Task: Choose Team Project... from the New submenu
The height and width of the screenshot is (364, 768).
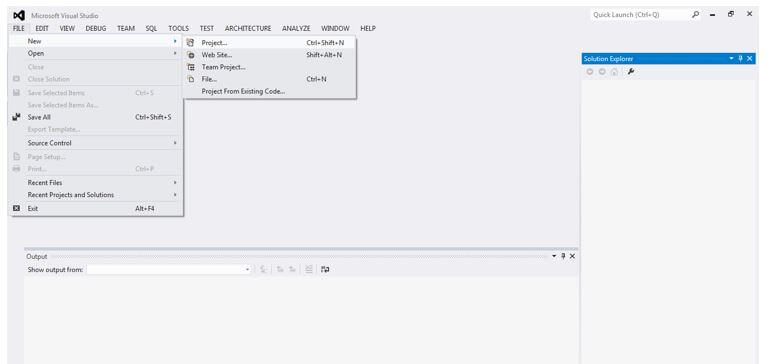Action: 269,67
